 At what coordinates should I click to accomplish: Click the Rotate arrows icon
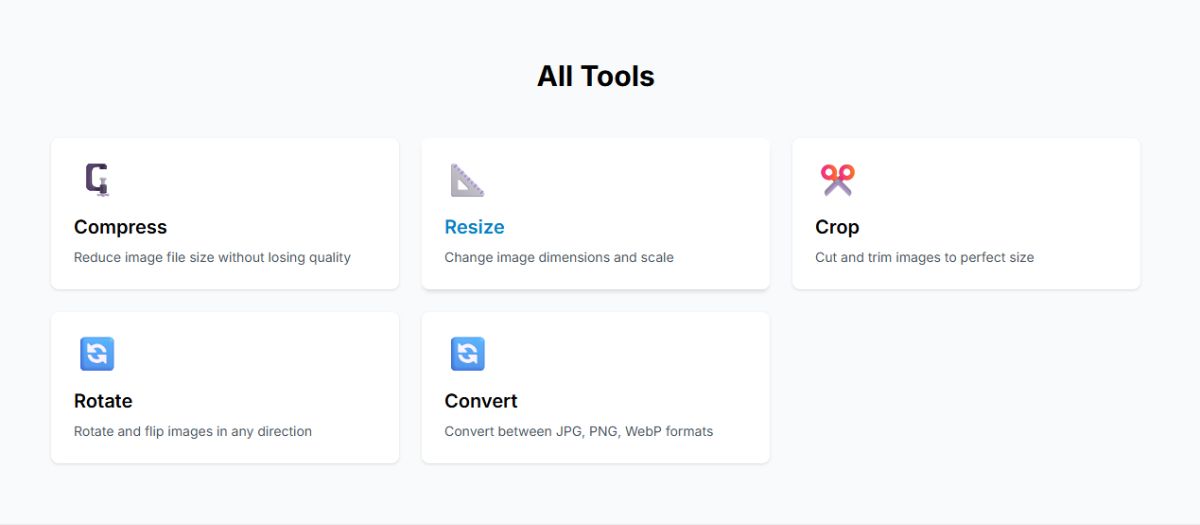click(97, 354)
